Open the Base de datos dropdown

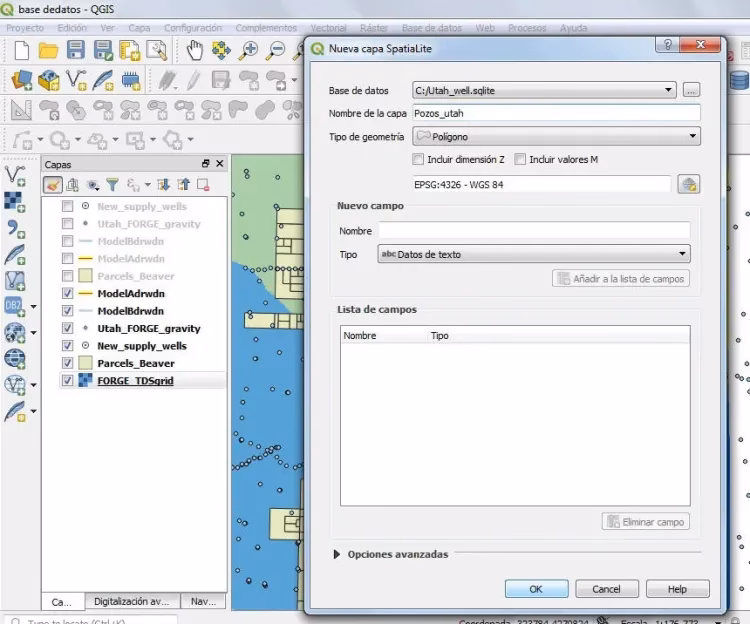(544, 90)
